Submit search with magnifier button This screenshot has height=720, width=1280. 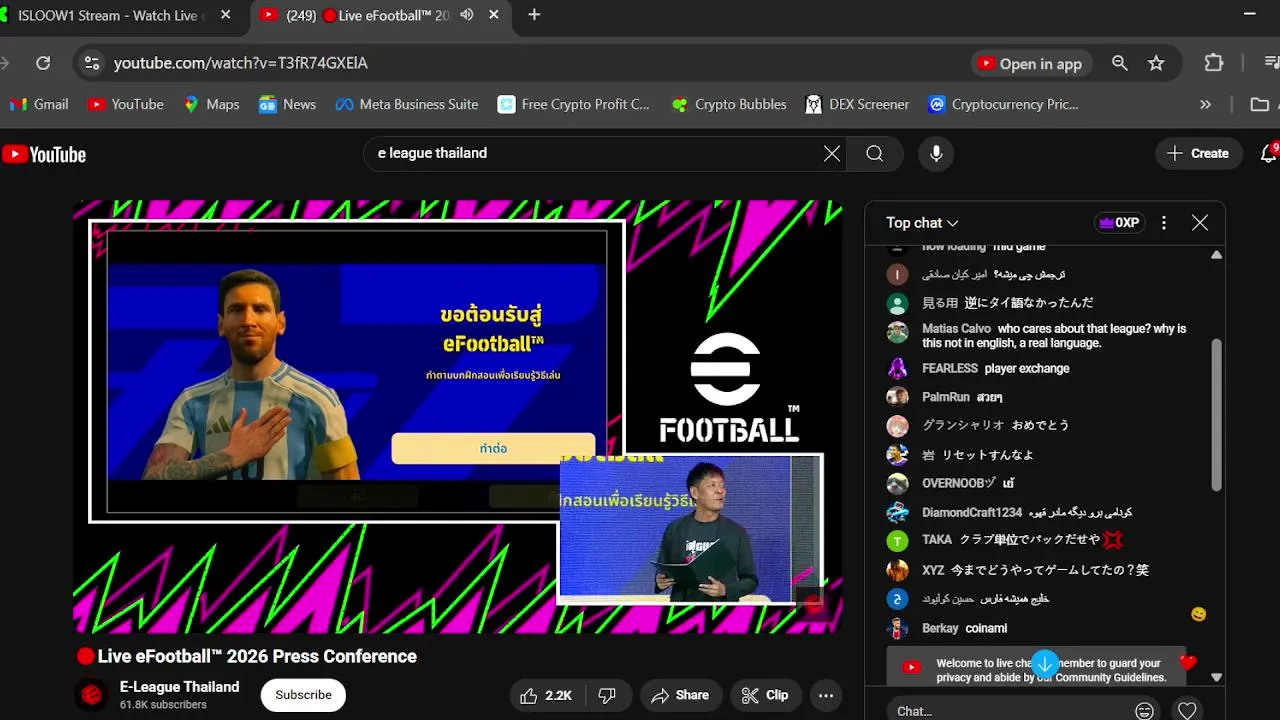point(875,153)
